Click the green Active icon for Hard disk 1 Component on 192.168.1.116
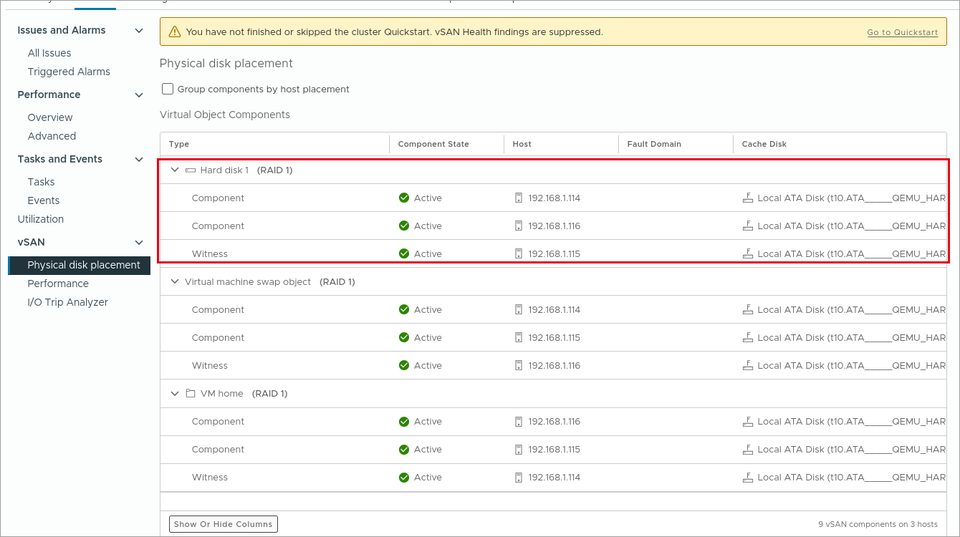 point(404,226)
